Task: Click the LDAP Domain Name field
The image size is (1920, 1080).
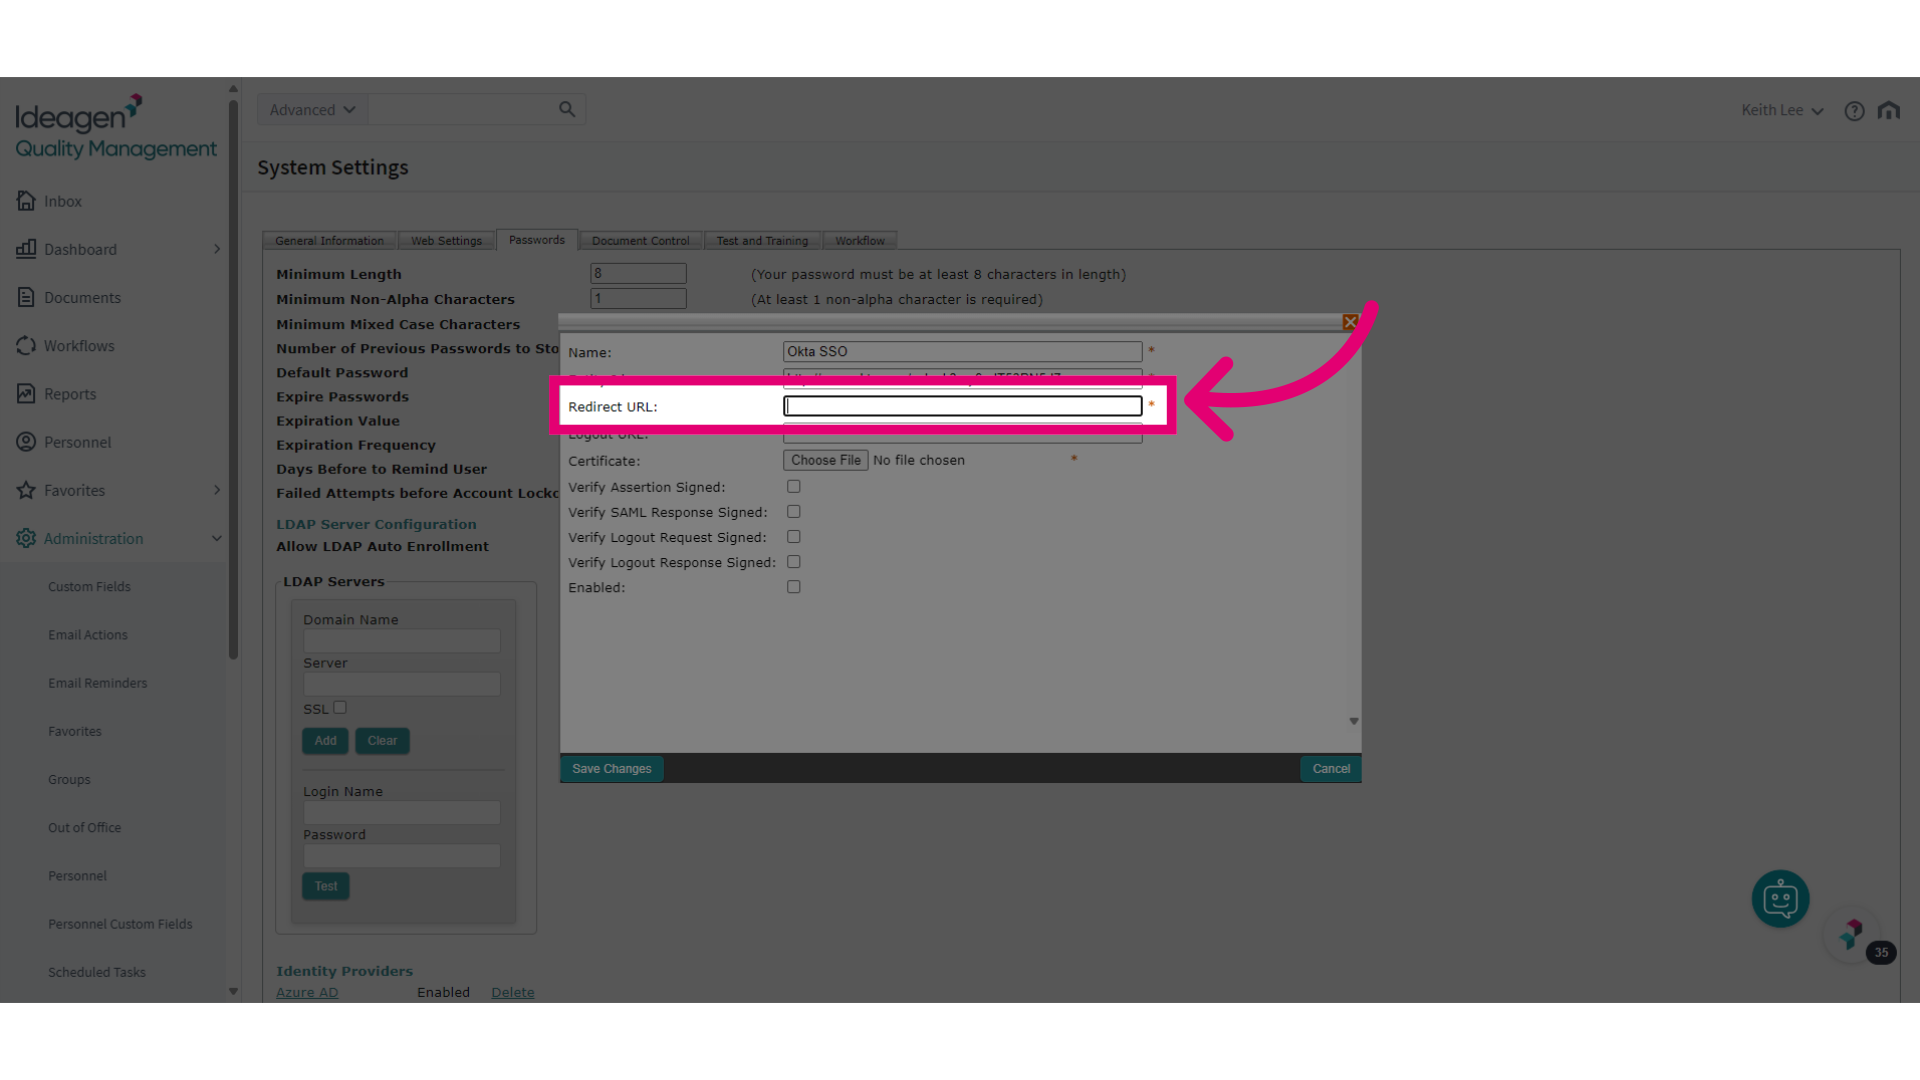Action: (402, 641)
